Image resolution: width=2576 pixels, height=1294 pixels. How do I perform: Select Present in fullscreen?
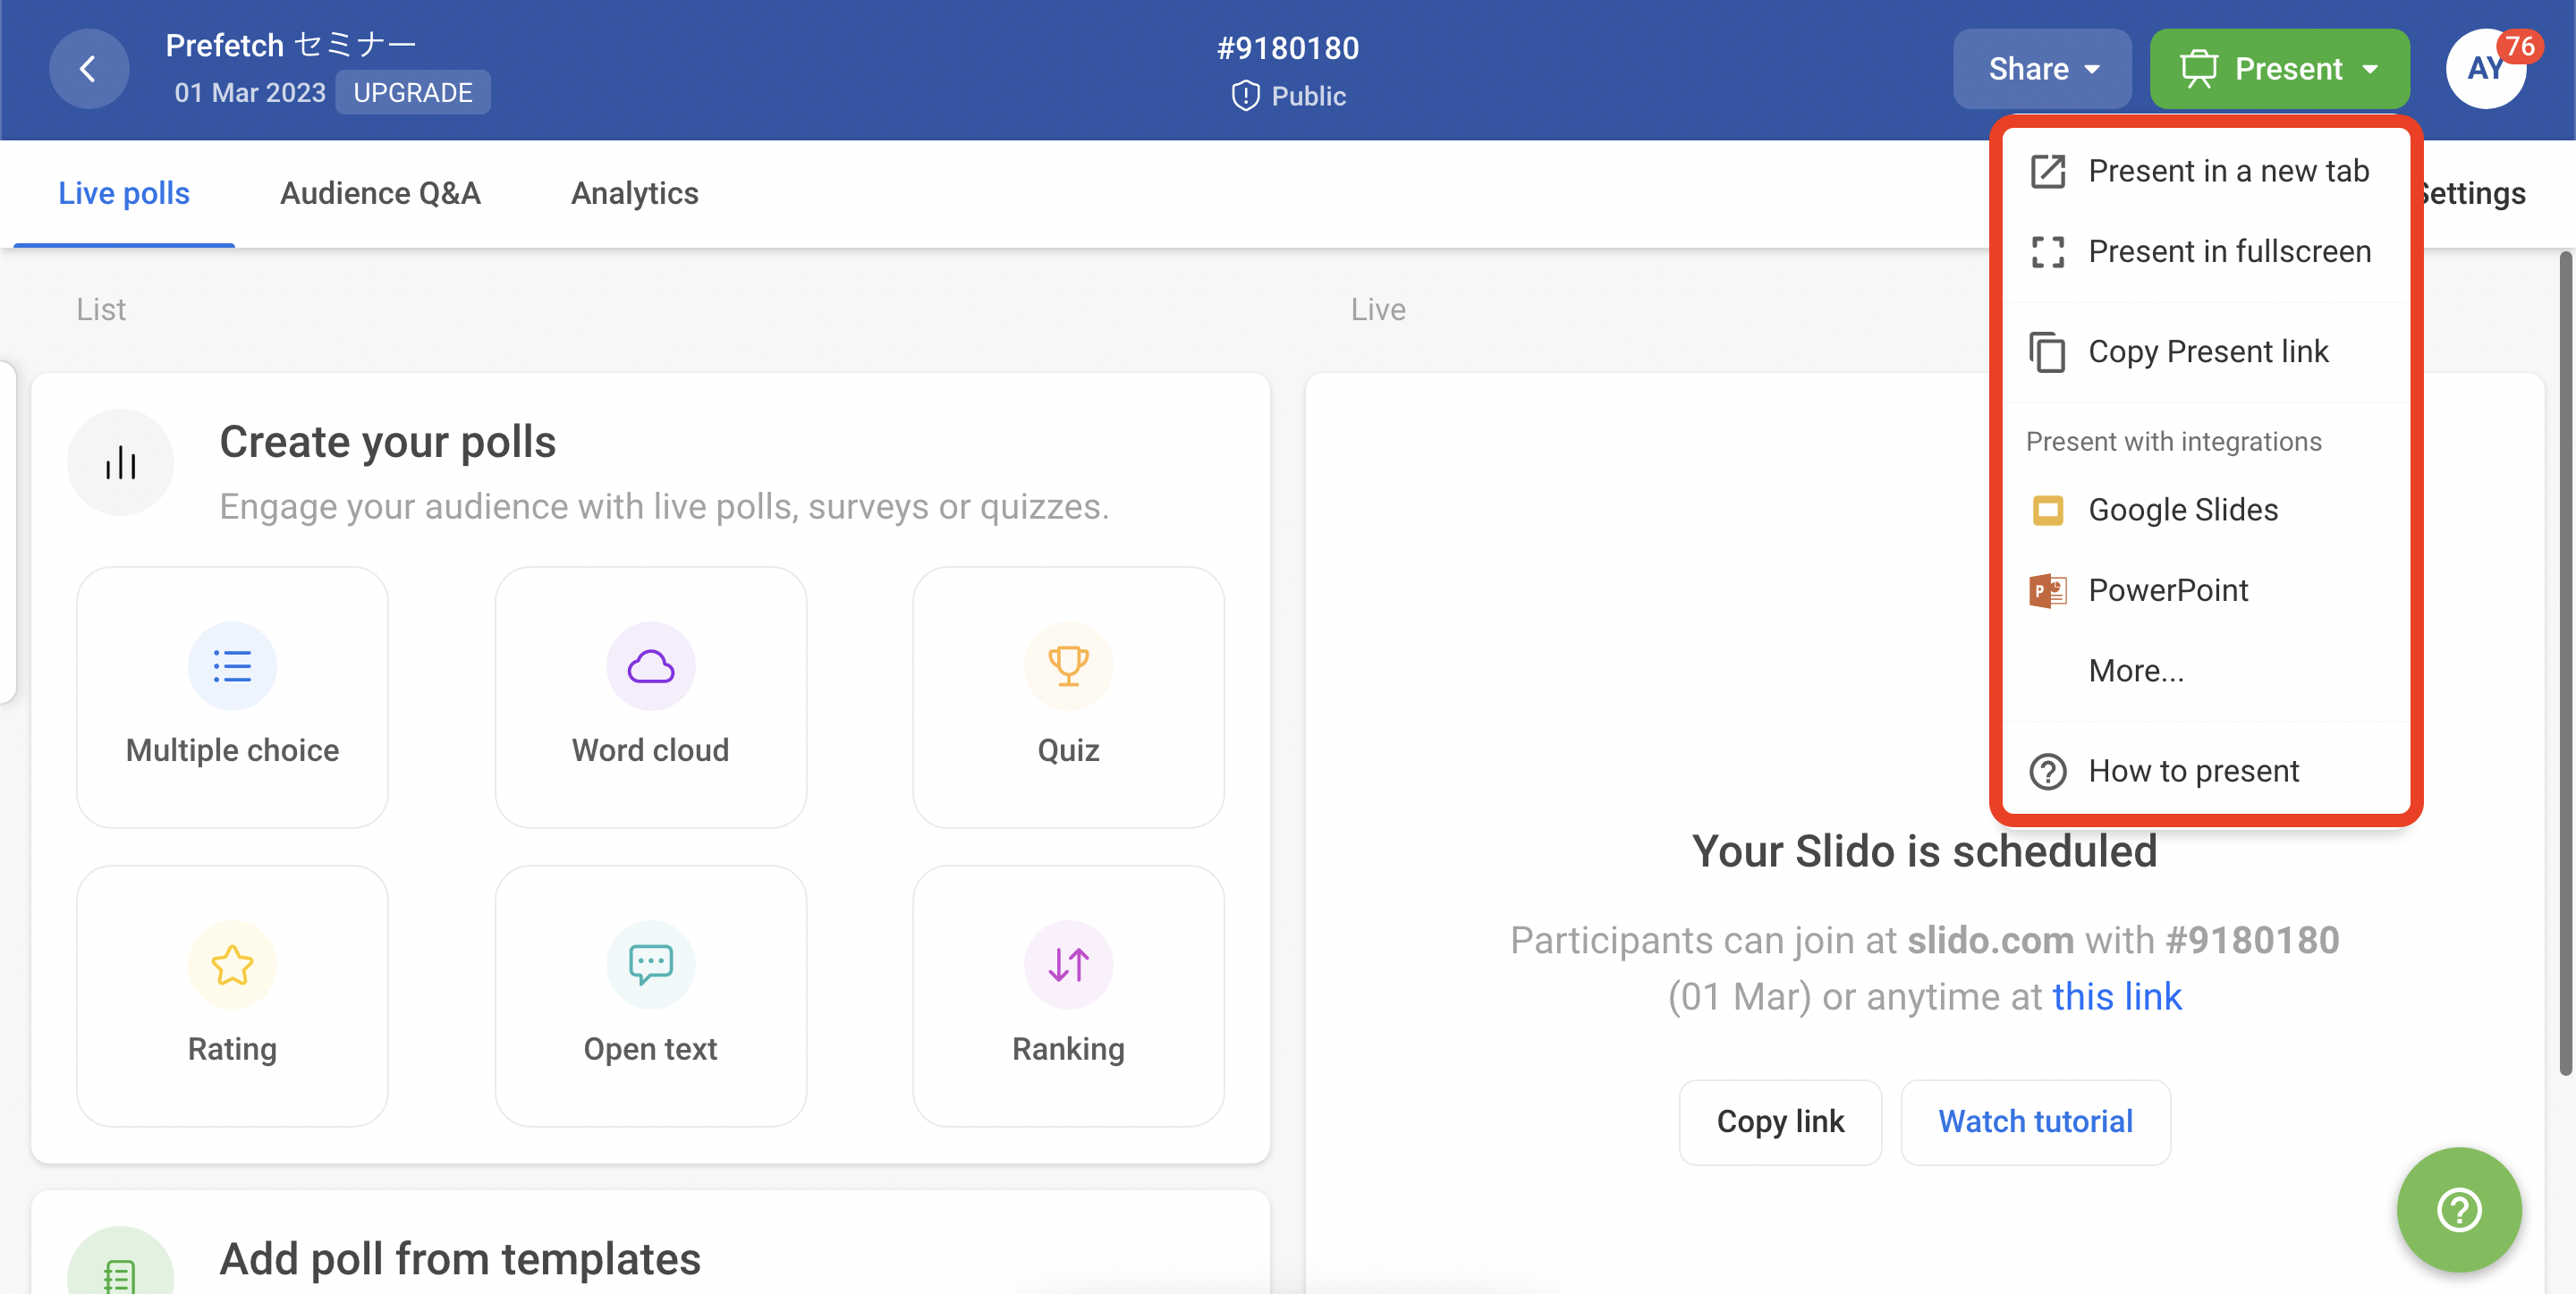click(2229, 251)
